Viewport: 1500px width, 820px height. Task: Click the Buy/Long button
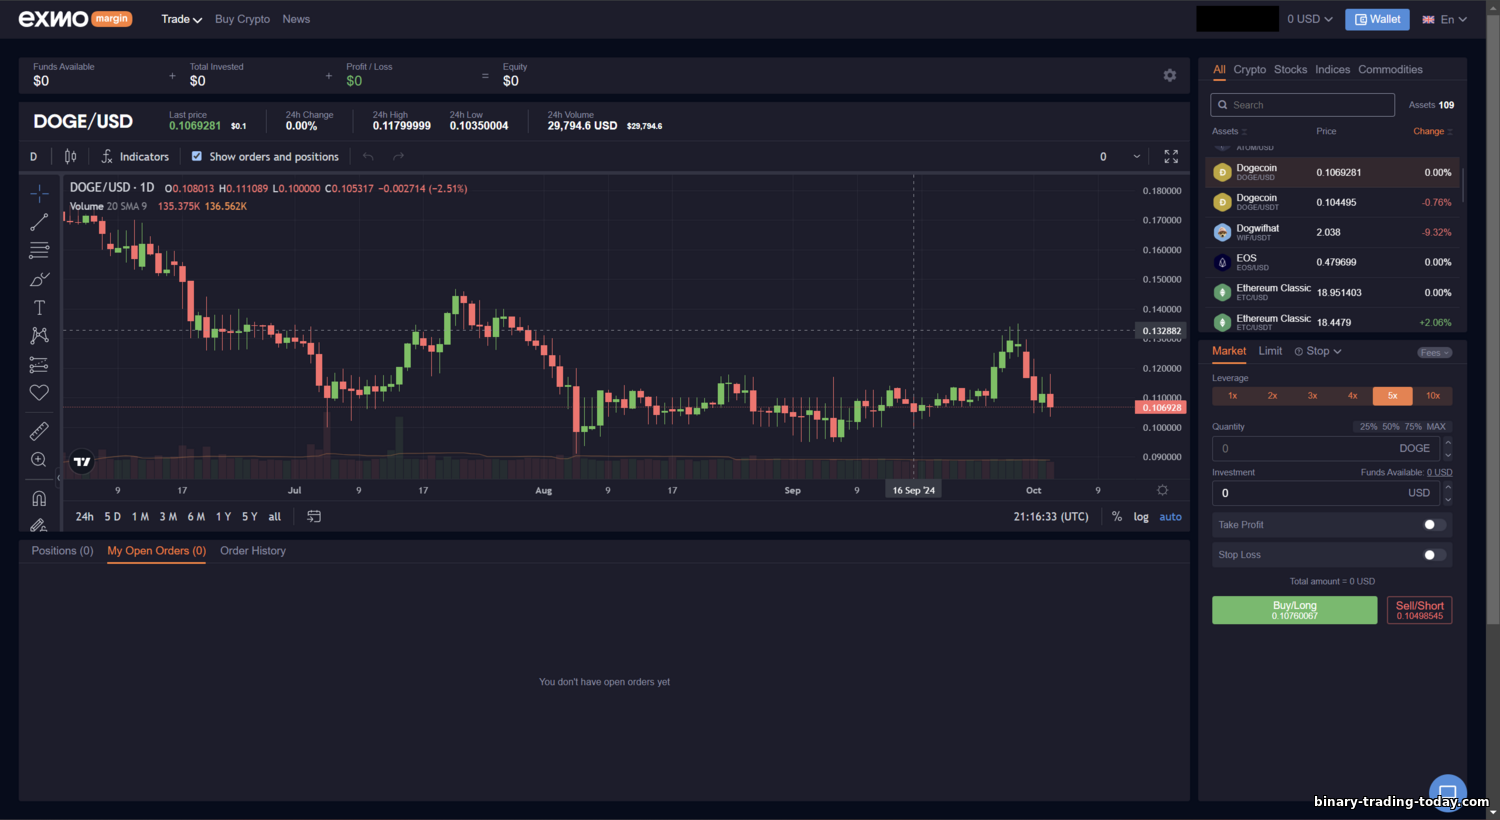(x=1294, y=610)
